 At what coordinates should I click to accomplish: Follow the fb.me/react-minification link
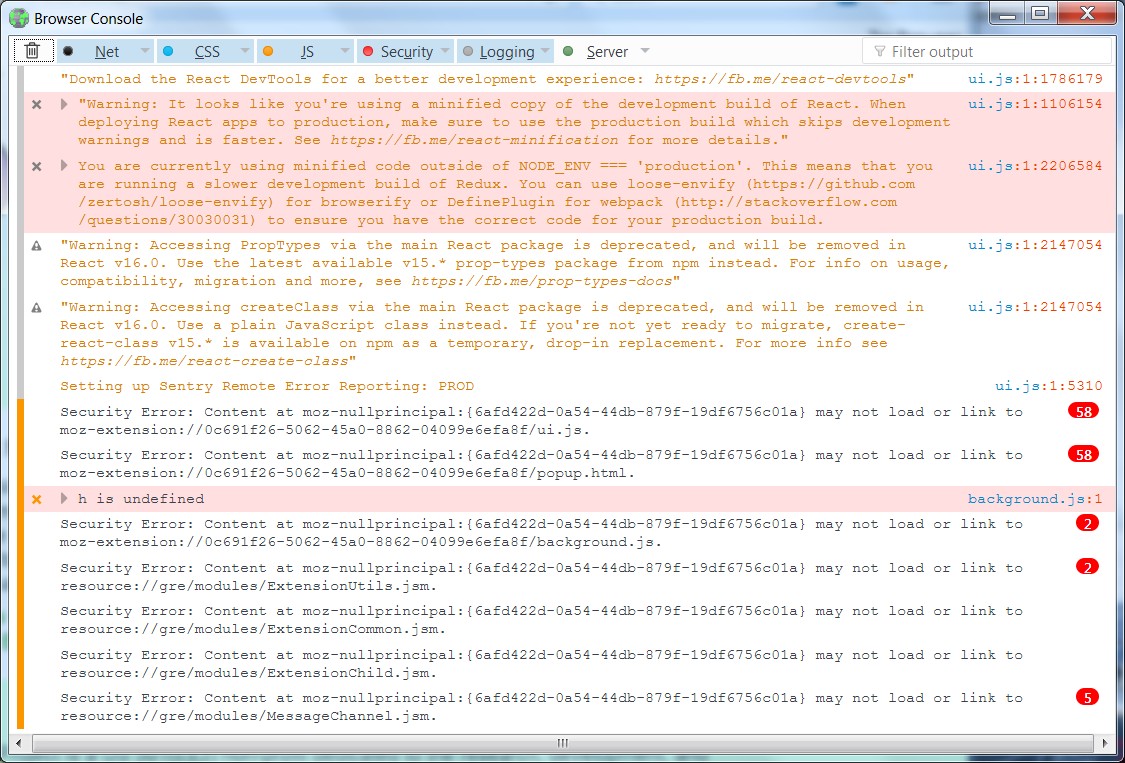(x=474, y=140)
